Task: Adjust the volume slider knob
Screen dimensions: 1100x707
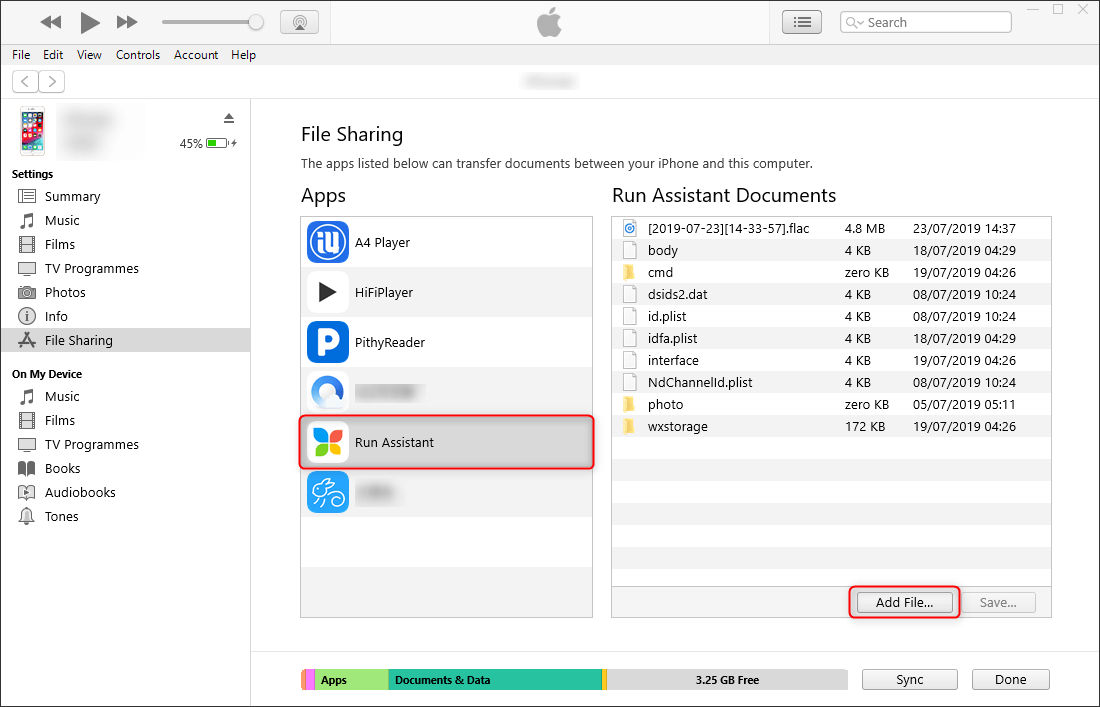Action: (x=256, y=22)
